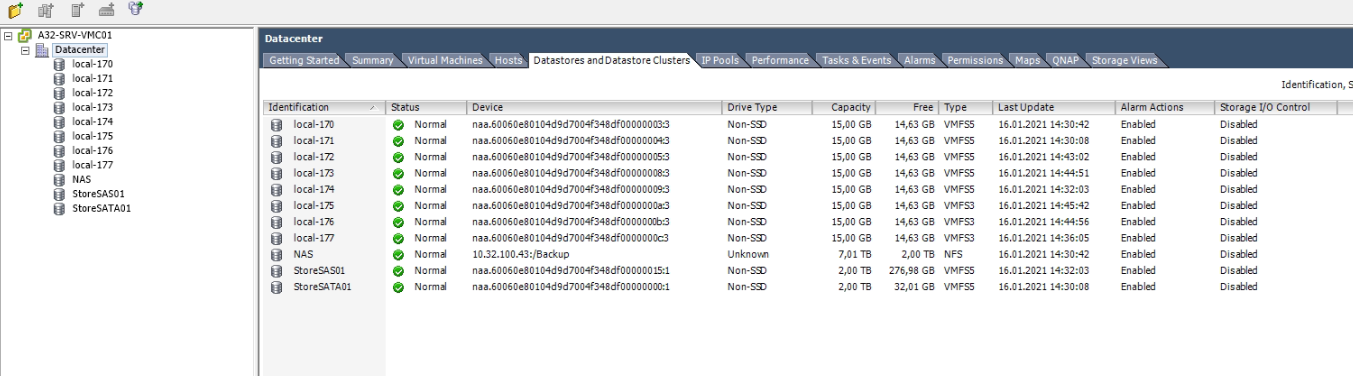
Task: Click the local-170 datastore icon in tree
Action: (x=60, y=64)
